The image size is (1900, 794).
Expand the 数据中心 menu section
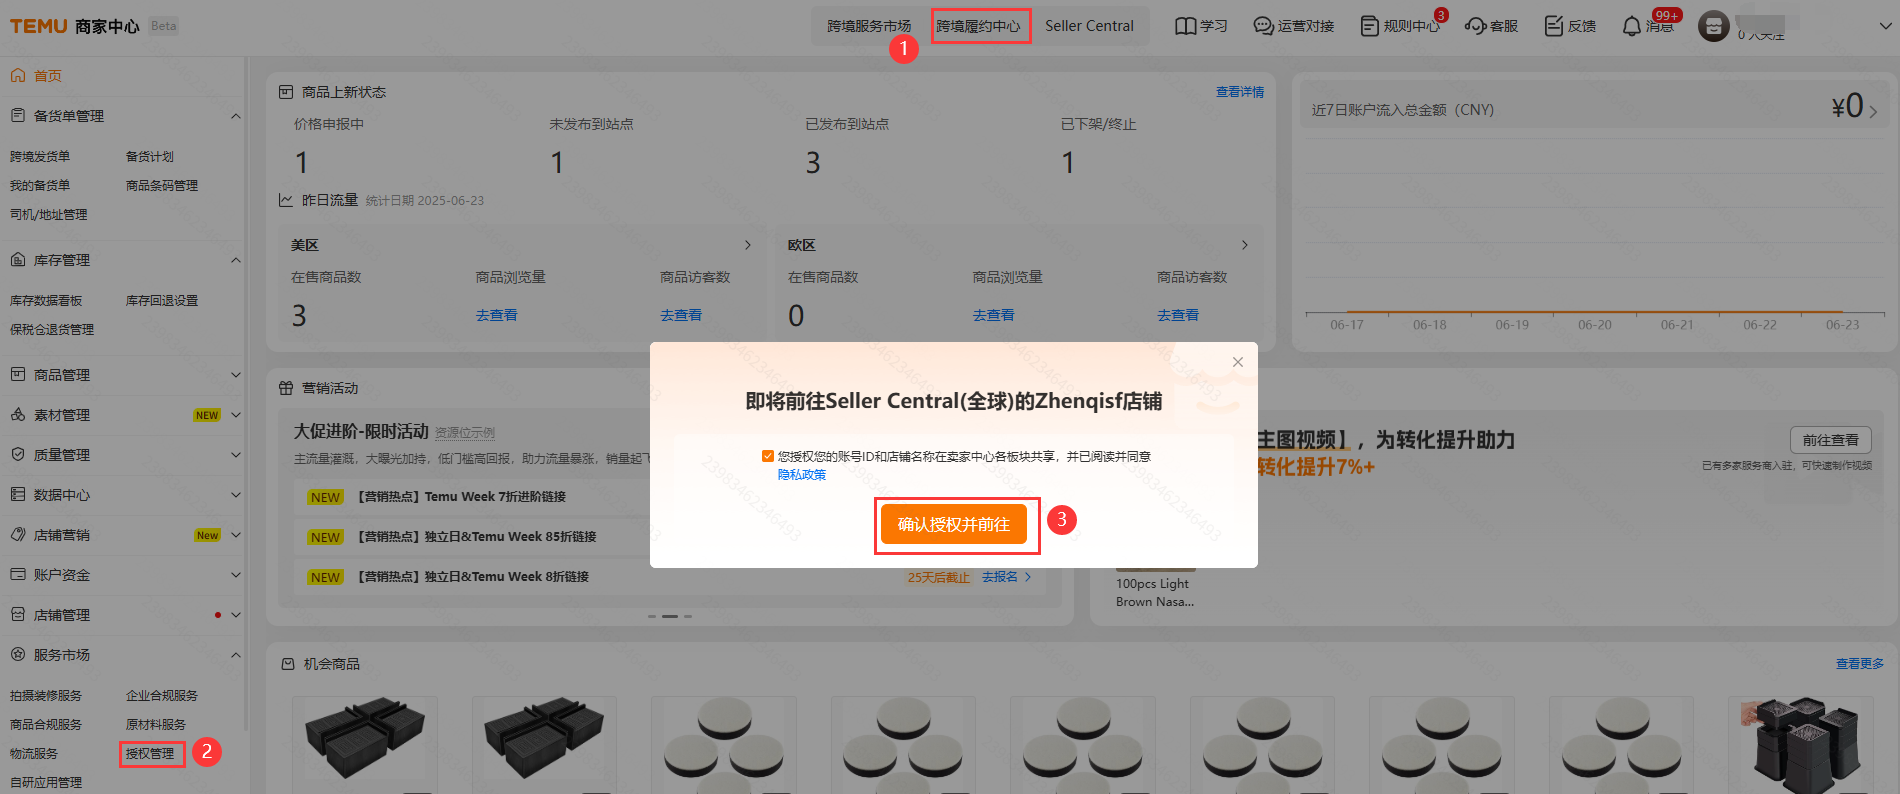click(x=236, y=495)
